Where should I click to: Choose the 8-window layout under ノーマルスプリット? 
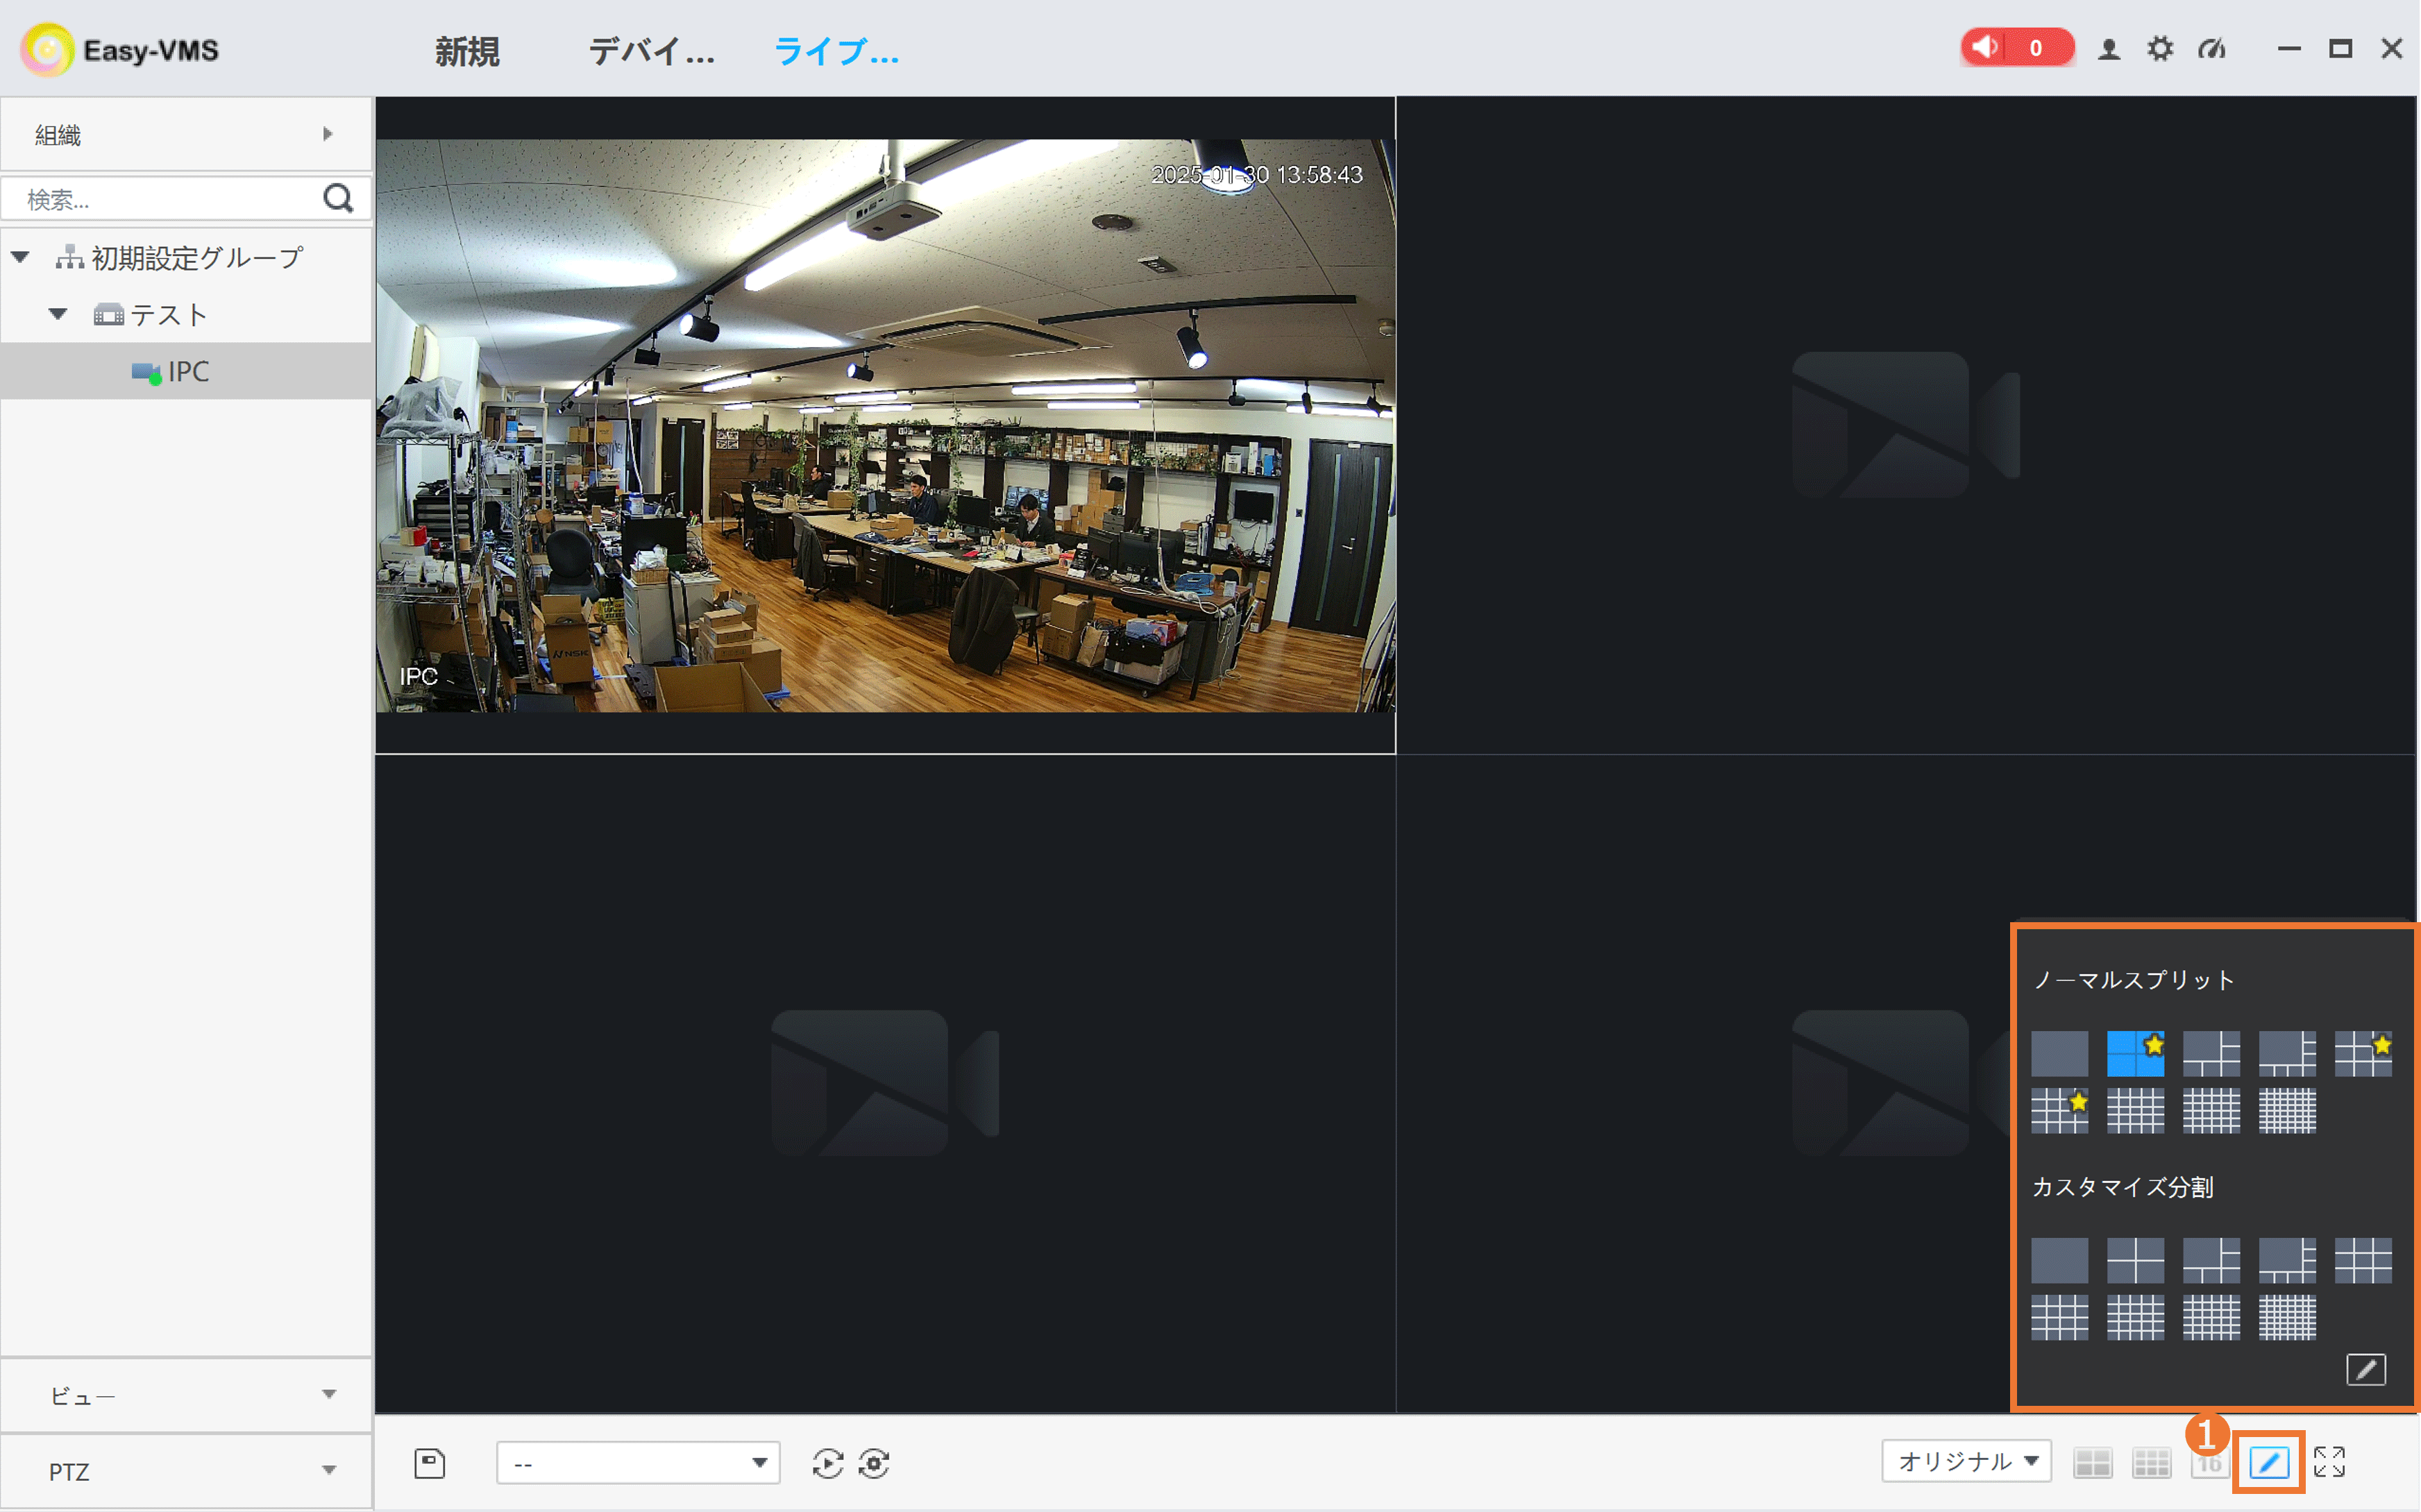(x=2287, y=1053)
